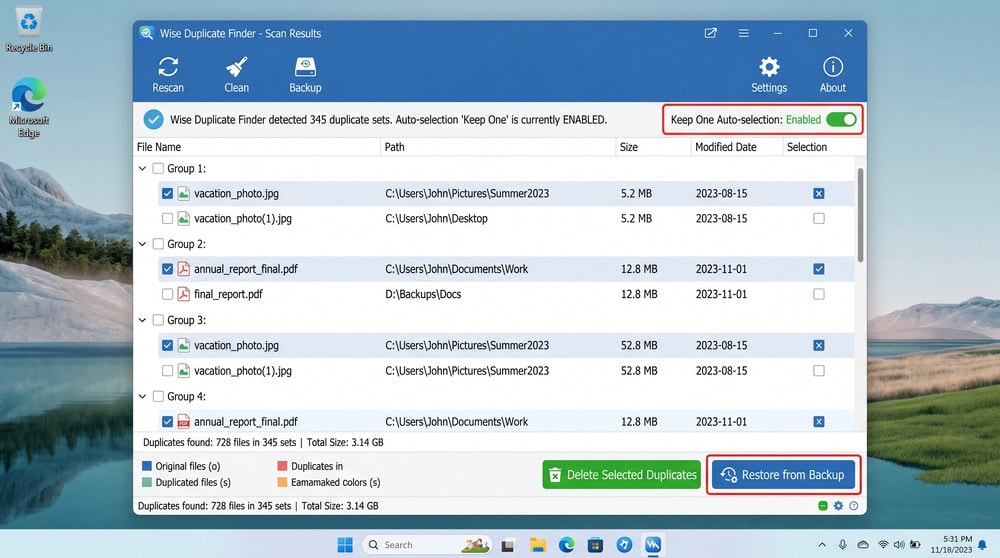Viewport: 1000px width, 558px height.
Task: Click the small blue gear in status bar
Action: tap(838, 506)
